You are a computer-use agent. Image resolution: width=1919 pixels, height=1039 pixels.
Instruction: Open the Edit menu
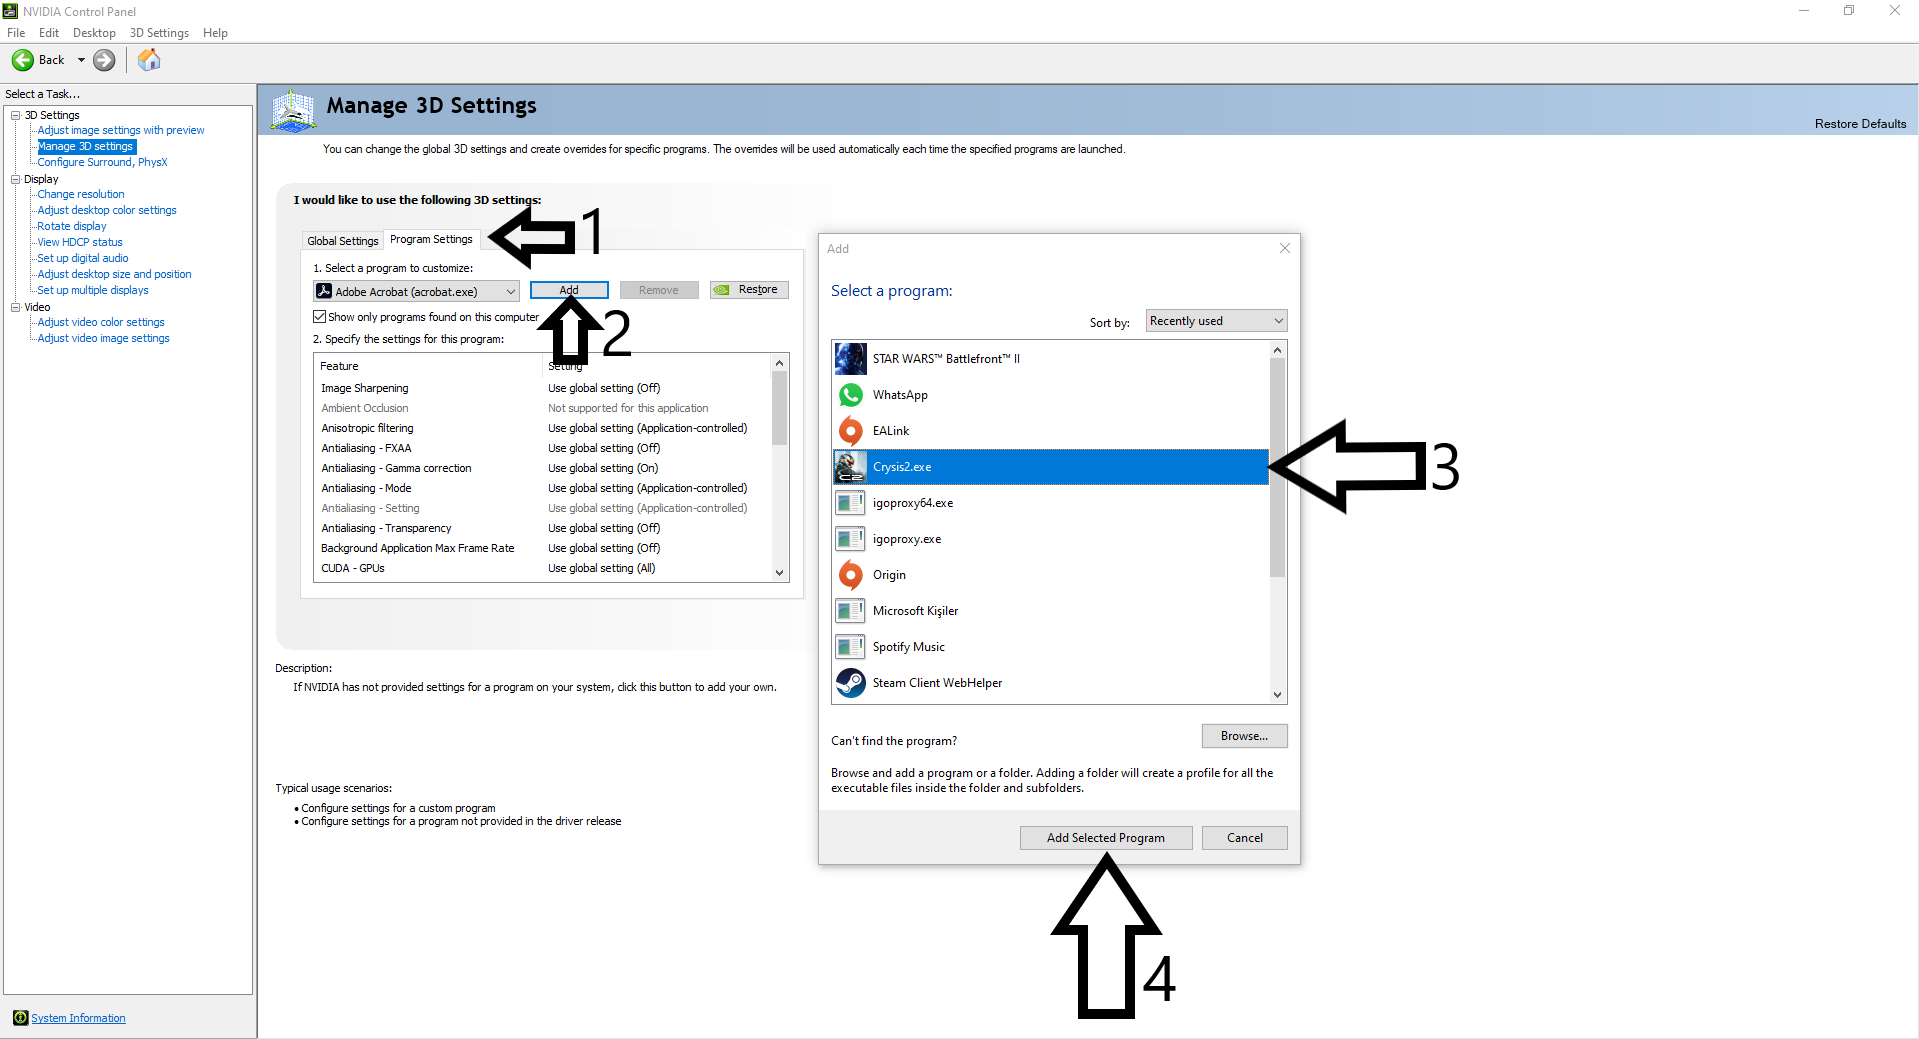[x=49, y=33]
